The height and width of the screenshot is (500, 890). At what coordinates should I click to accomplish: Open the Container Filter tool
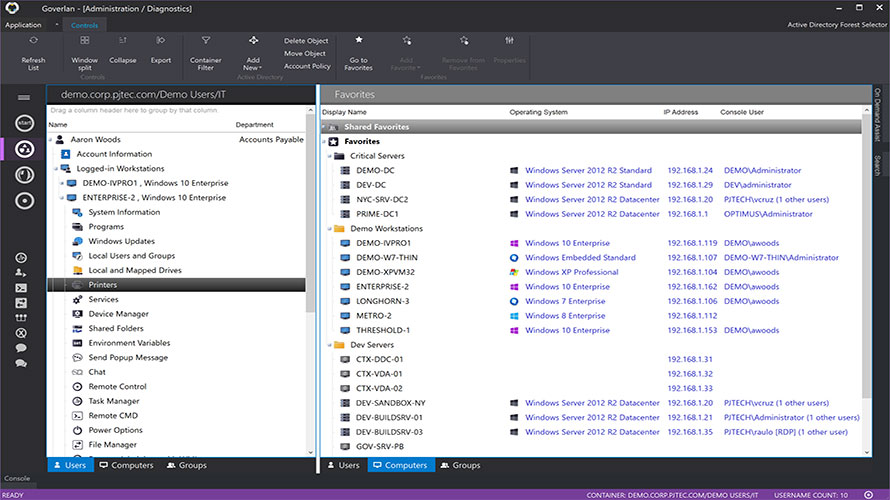click(x=205, y=41)
